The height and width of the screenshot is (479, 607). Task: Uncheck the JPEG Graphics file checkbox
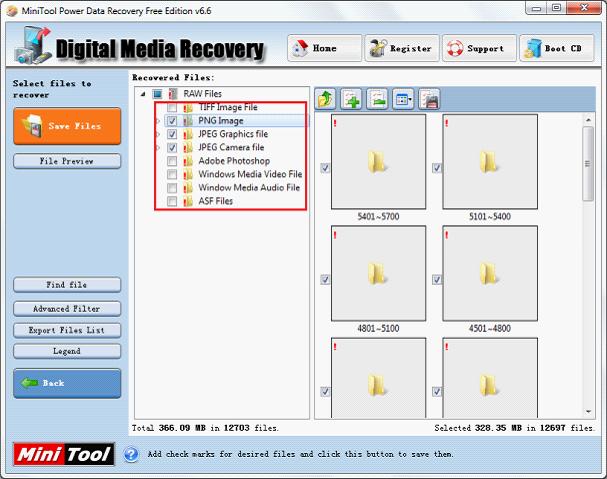[172, 134]
